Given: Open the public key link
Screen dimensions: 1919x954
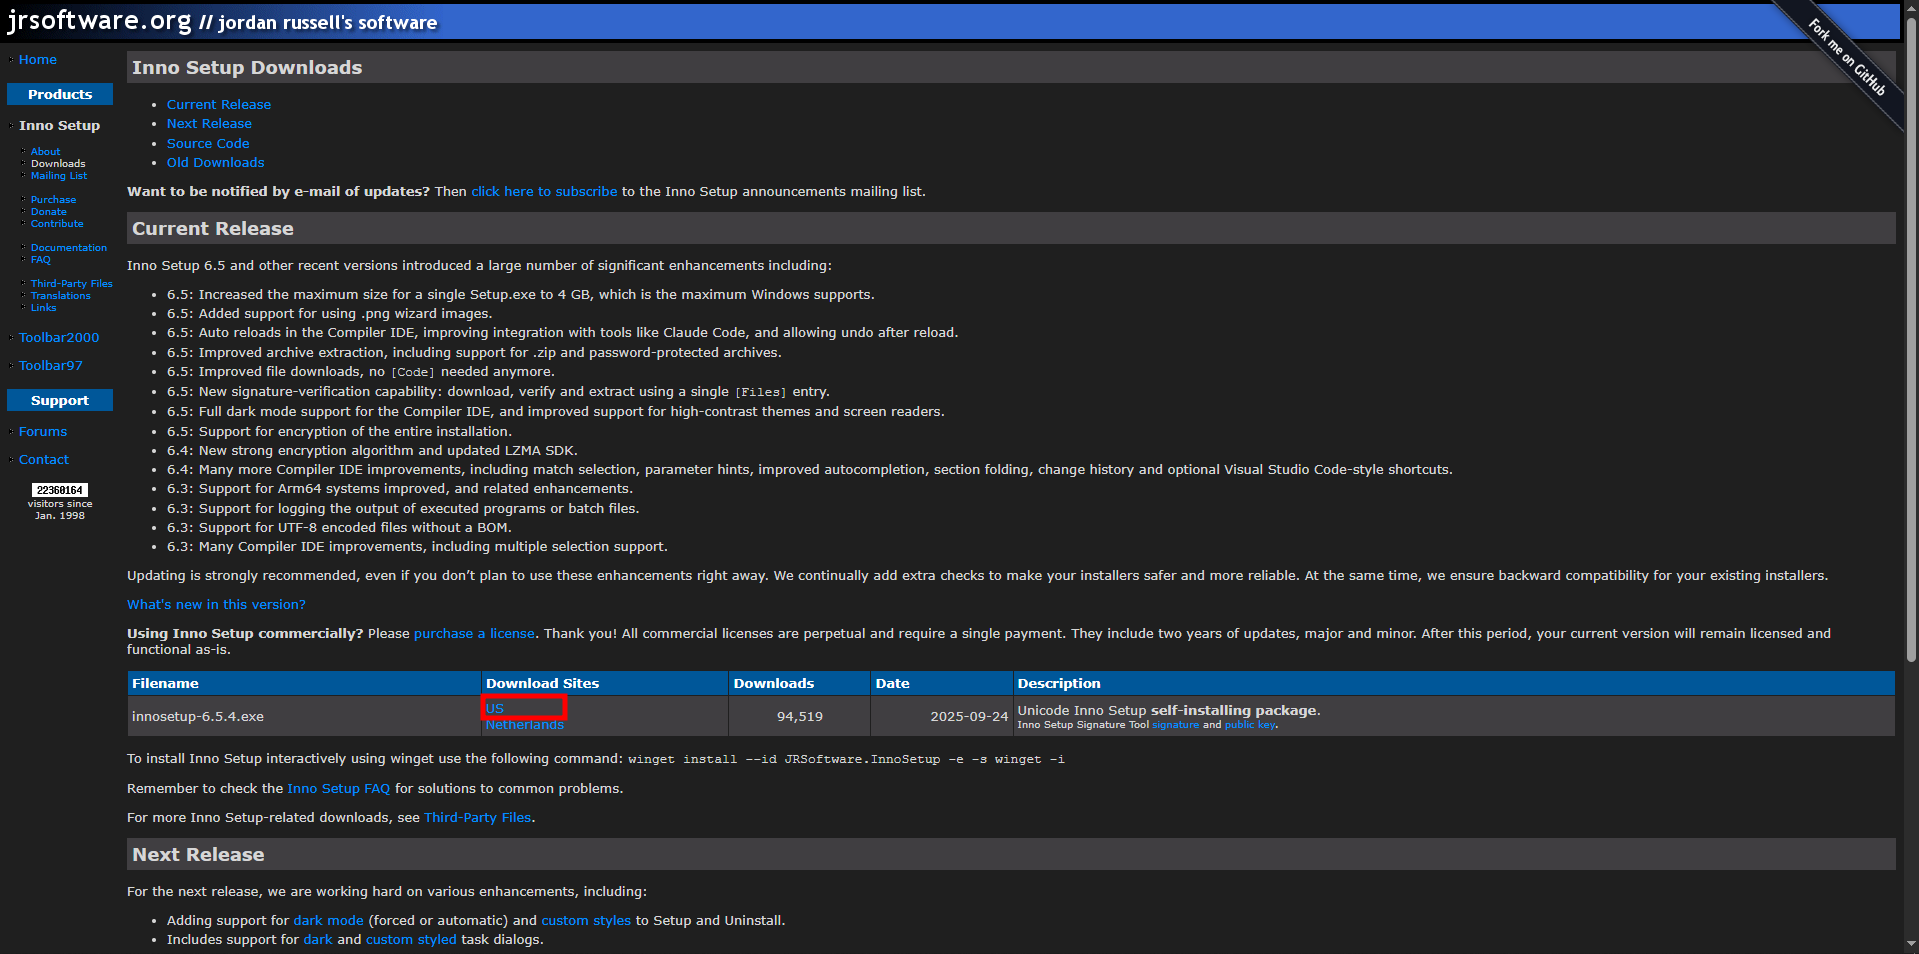Looking at the screenshot, I should point(1250,725).
